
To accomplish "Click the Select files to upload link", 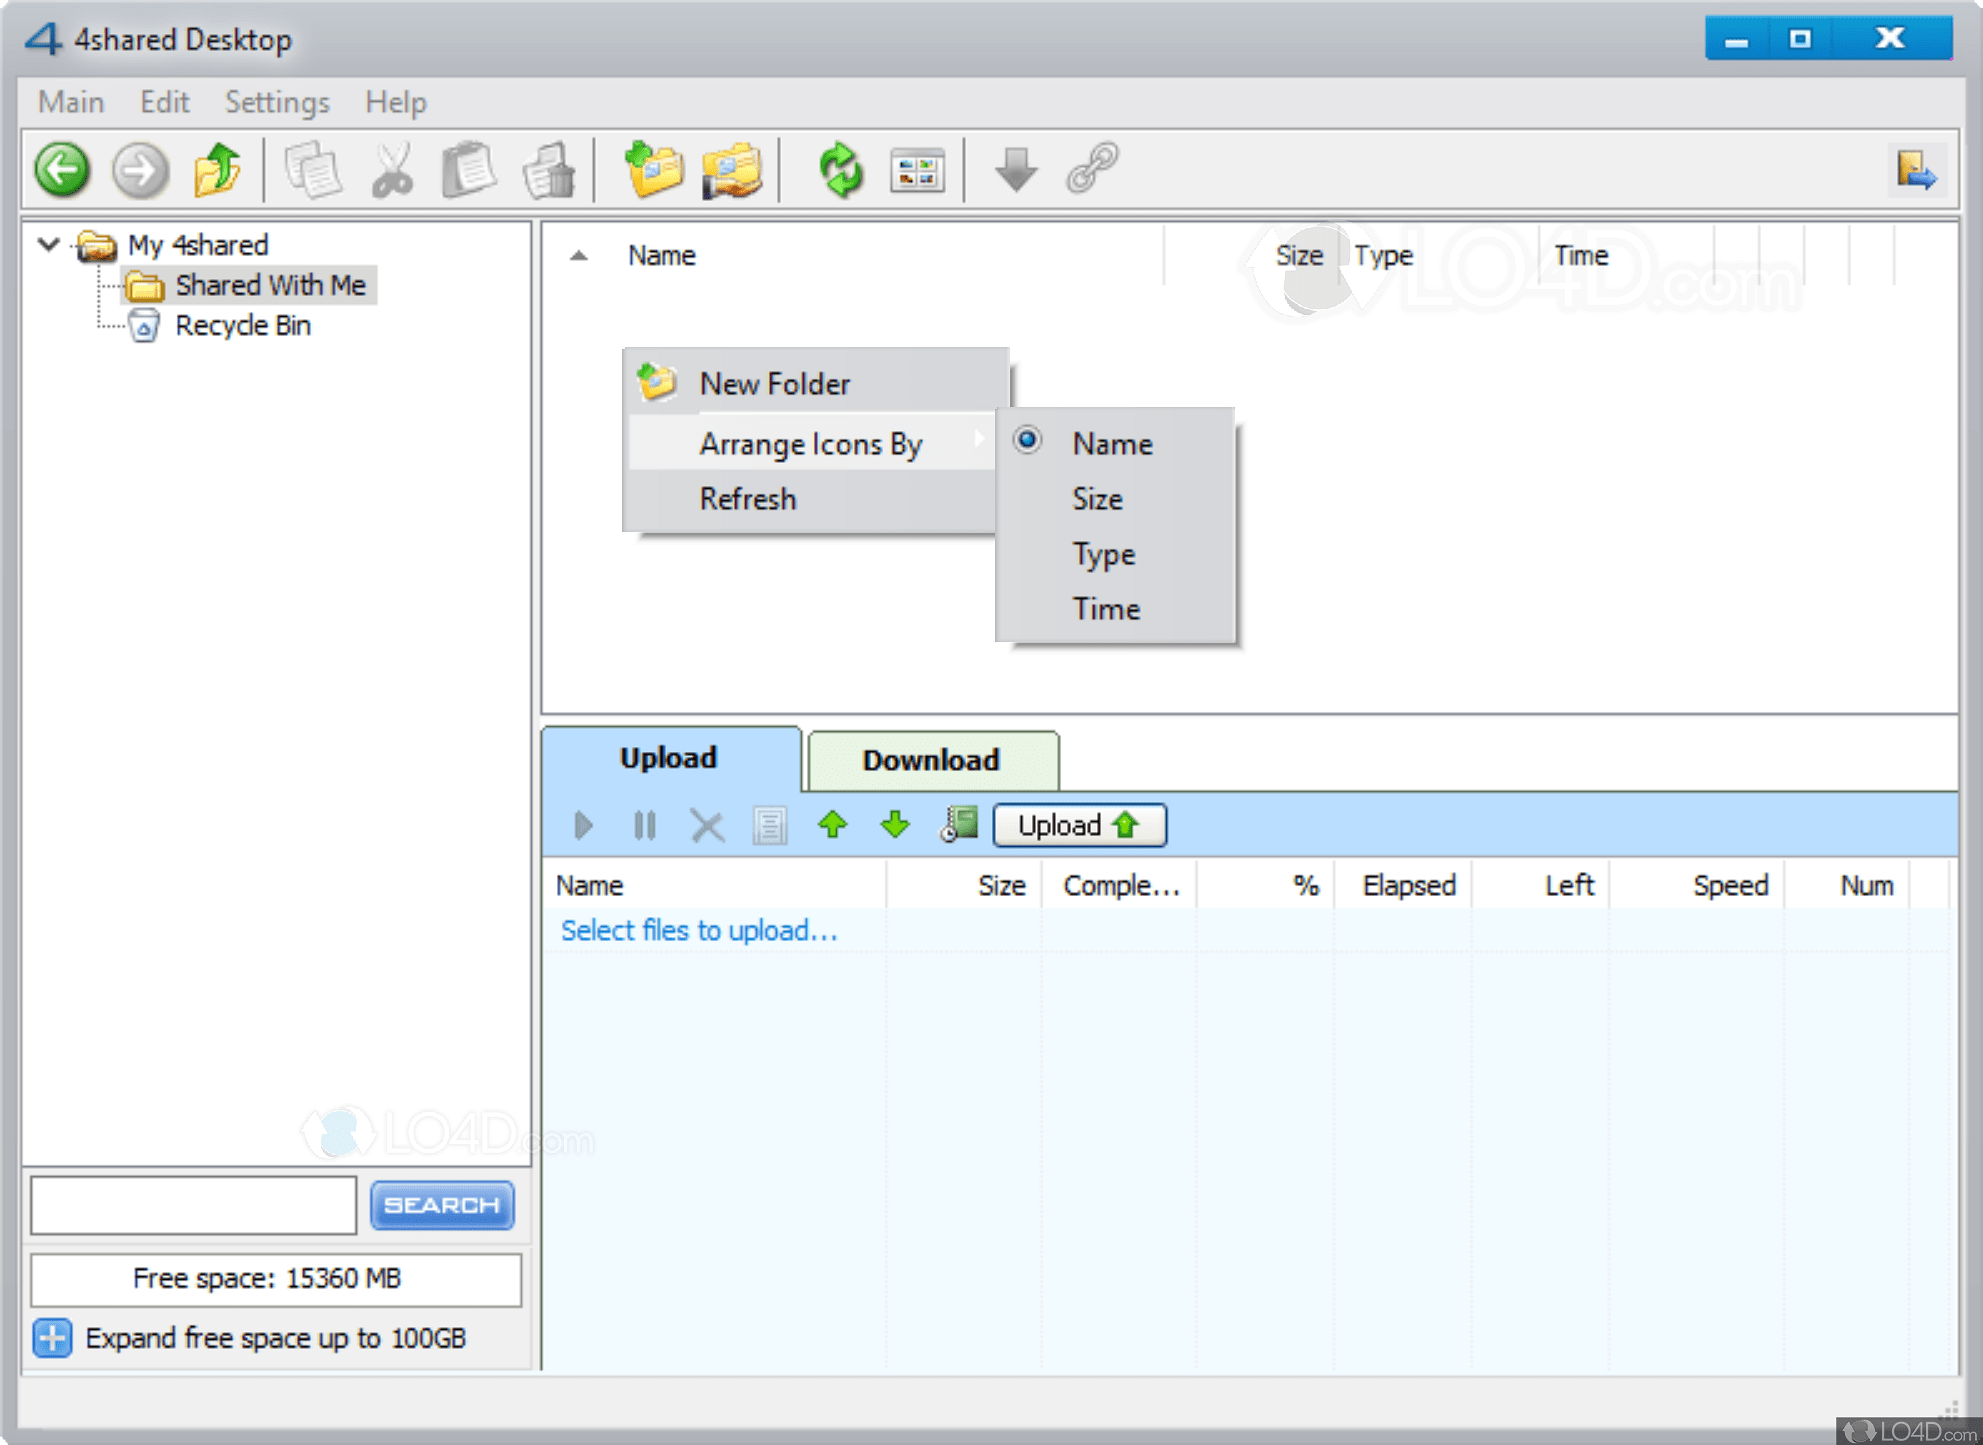I will [x=698, y=931].
